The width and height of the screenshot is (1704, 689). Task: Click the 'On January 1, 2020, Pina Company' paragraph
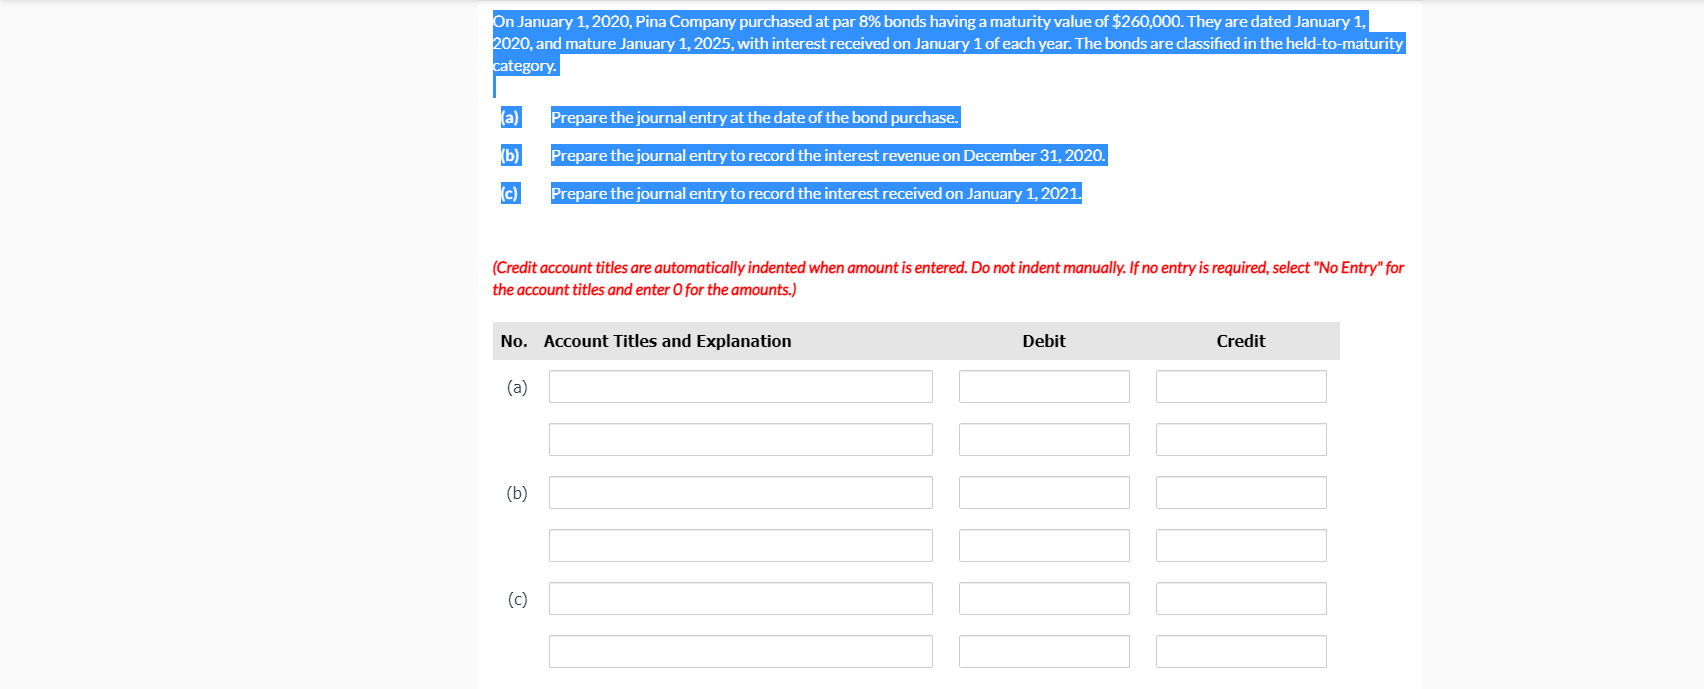click(948, 43)
